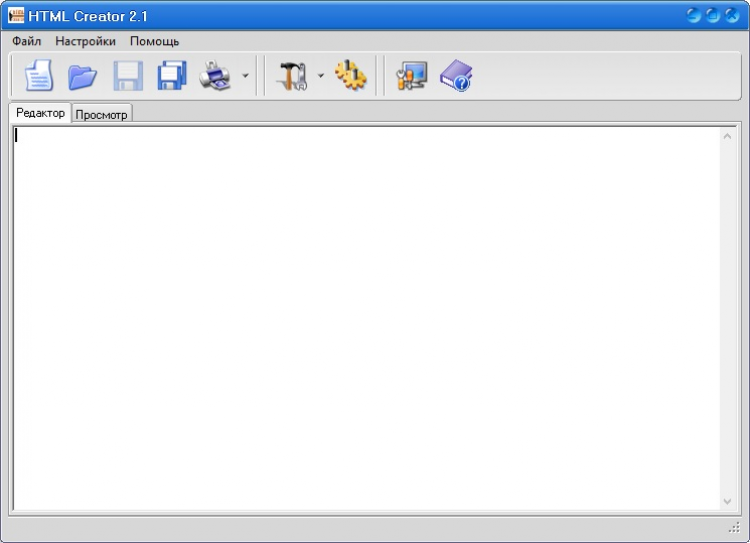Maximize the HTML Creator window
This screenshot has width=750, height=543.
tap(713, 16)
